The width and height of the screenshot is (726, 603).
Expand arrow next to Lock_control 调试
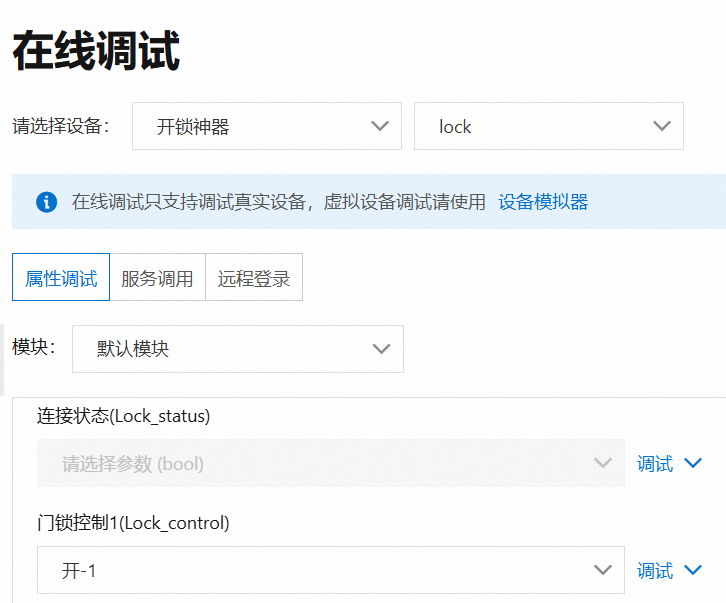pos(694,571)
